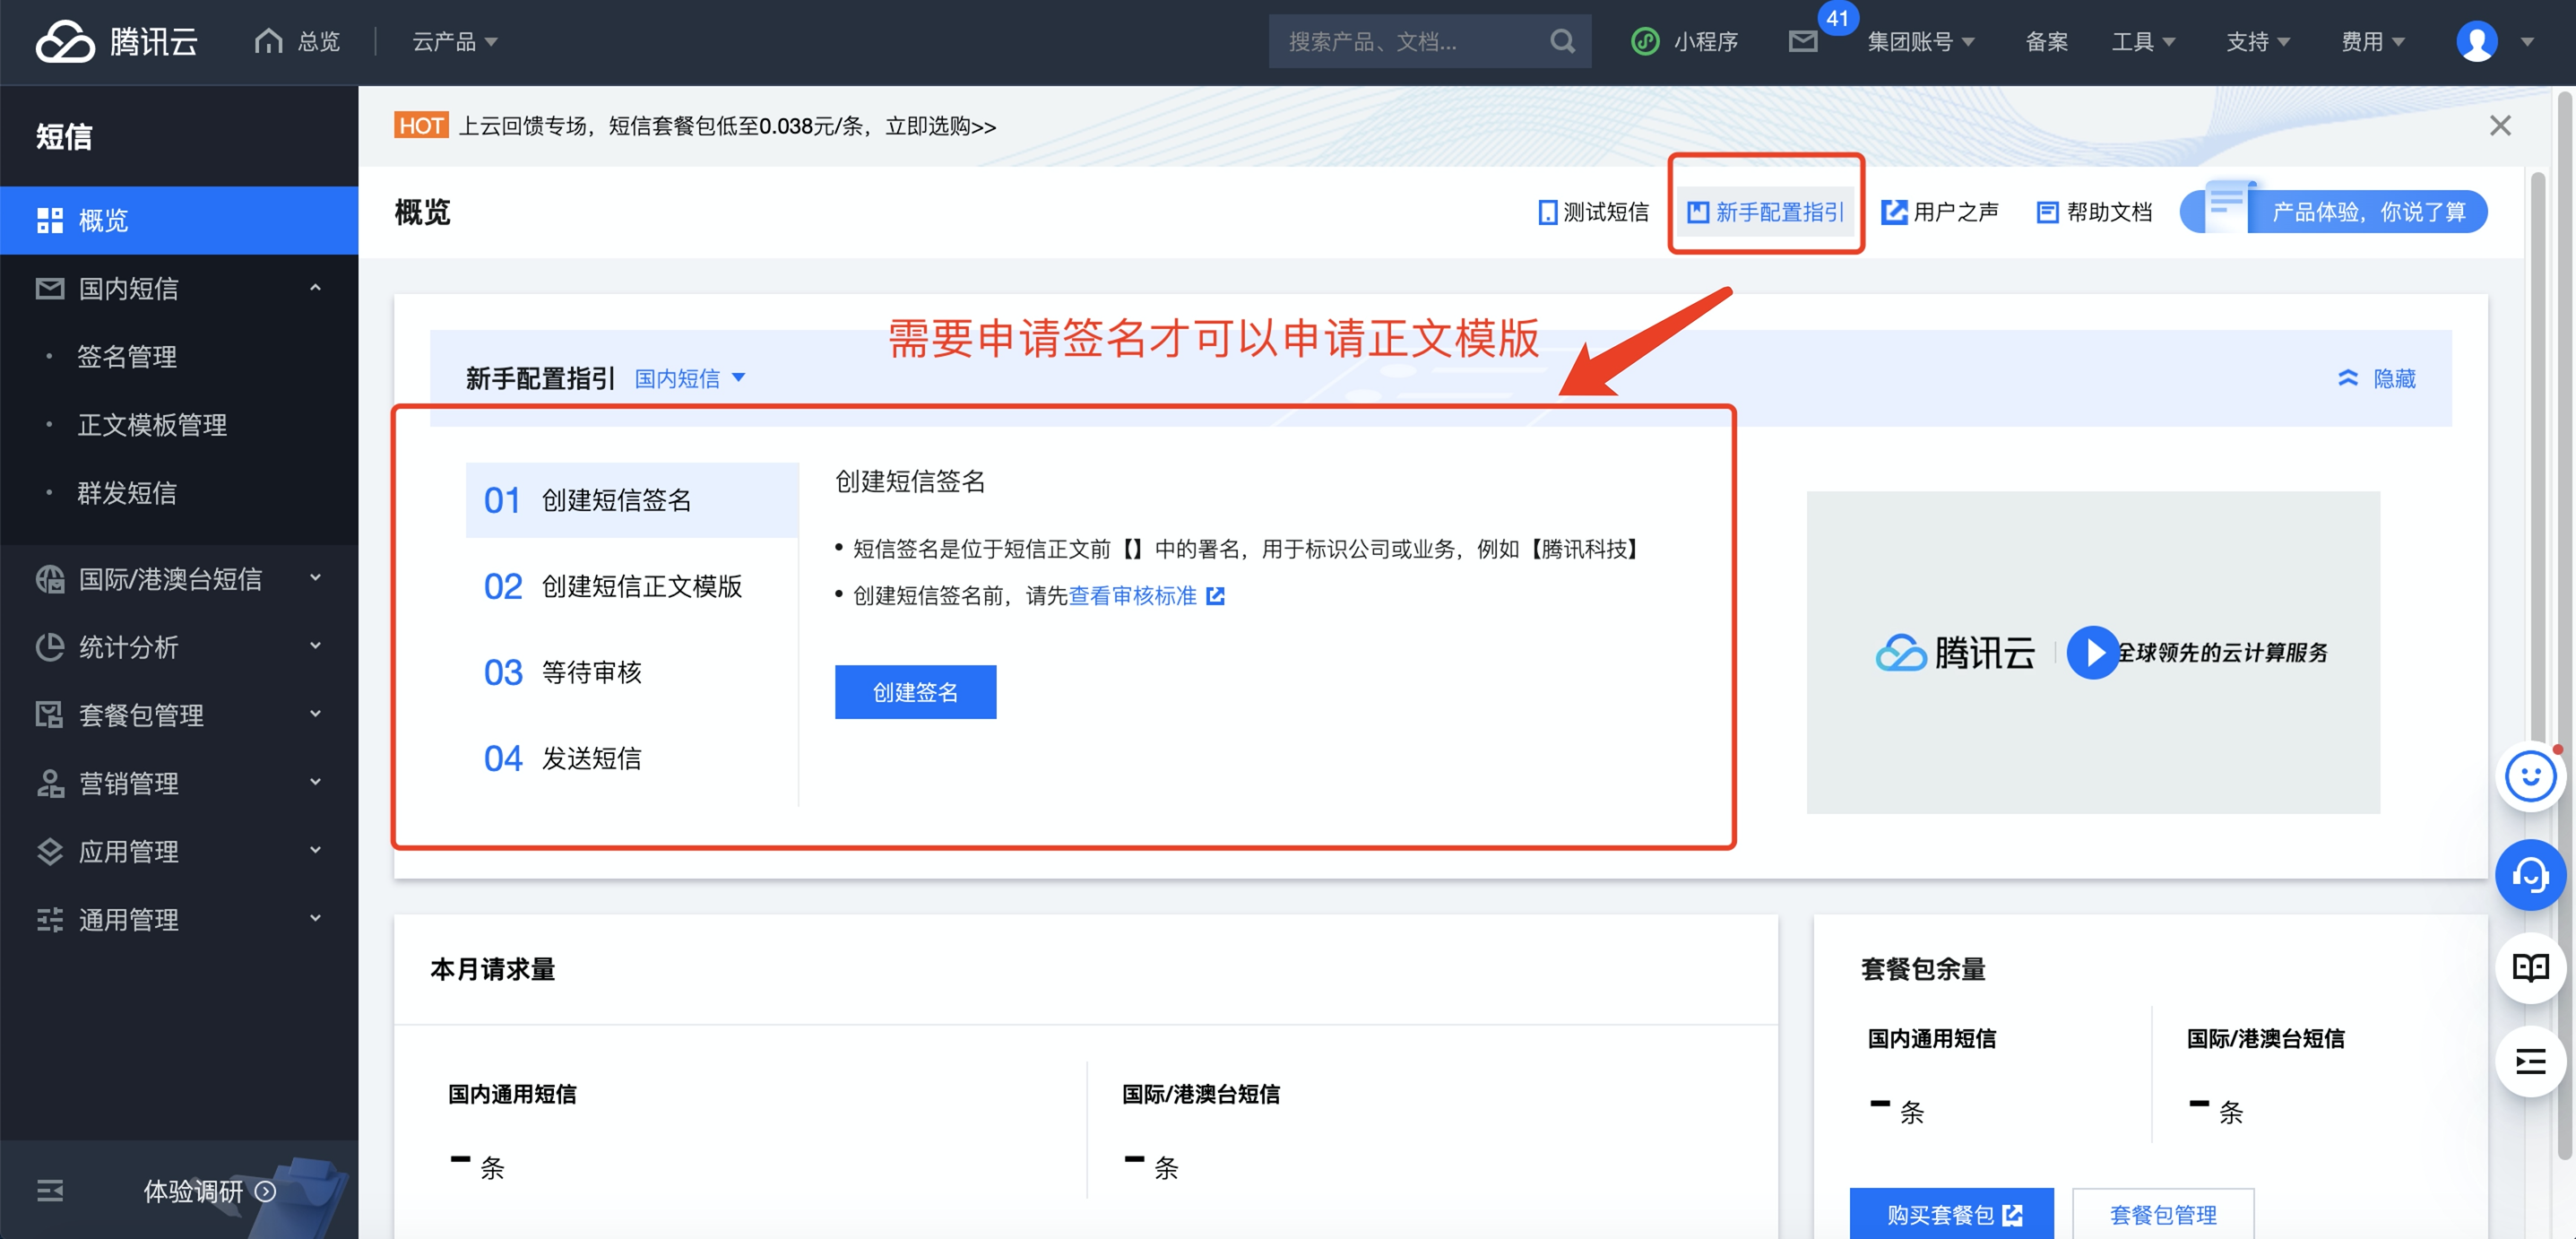Open the 费用 dropdown

pyautogui.click(x=2373, y=42)
